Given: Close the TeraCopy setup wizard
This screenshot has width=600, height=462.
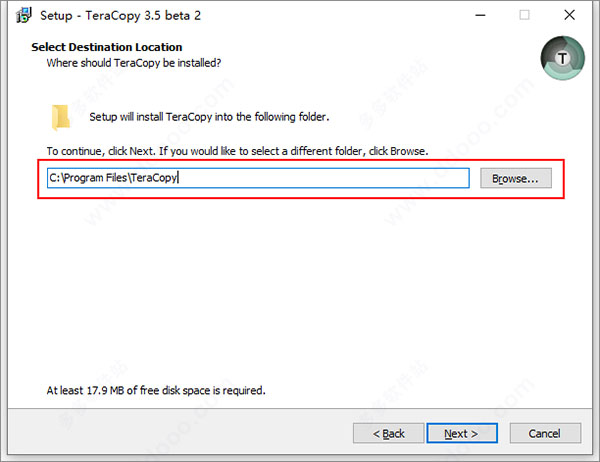Looking at the screenshot, I should (x=569, y=15).
